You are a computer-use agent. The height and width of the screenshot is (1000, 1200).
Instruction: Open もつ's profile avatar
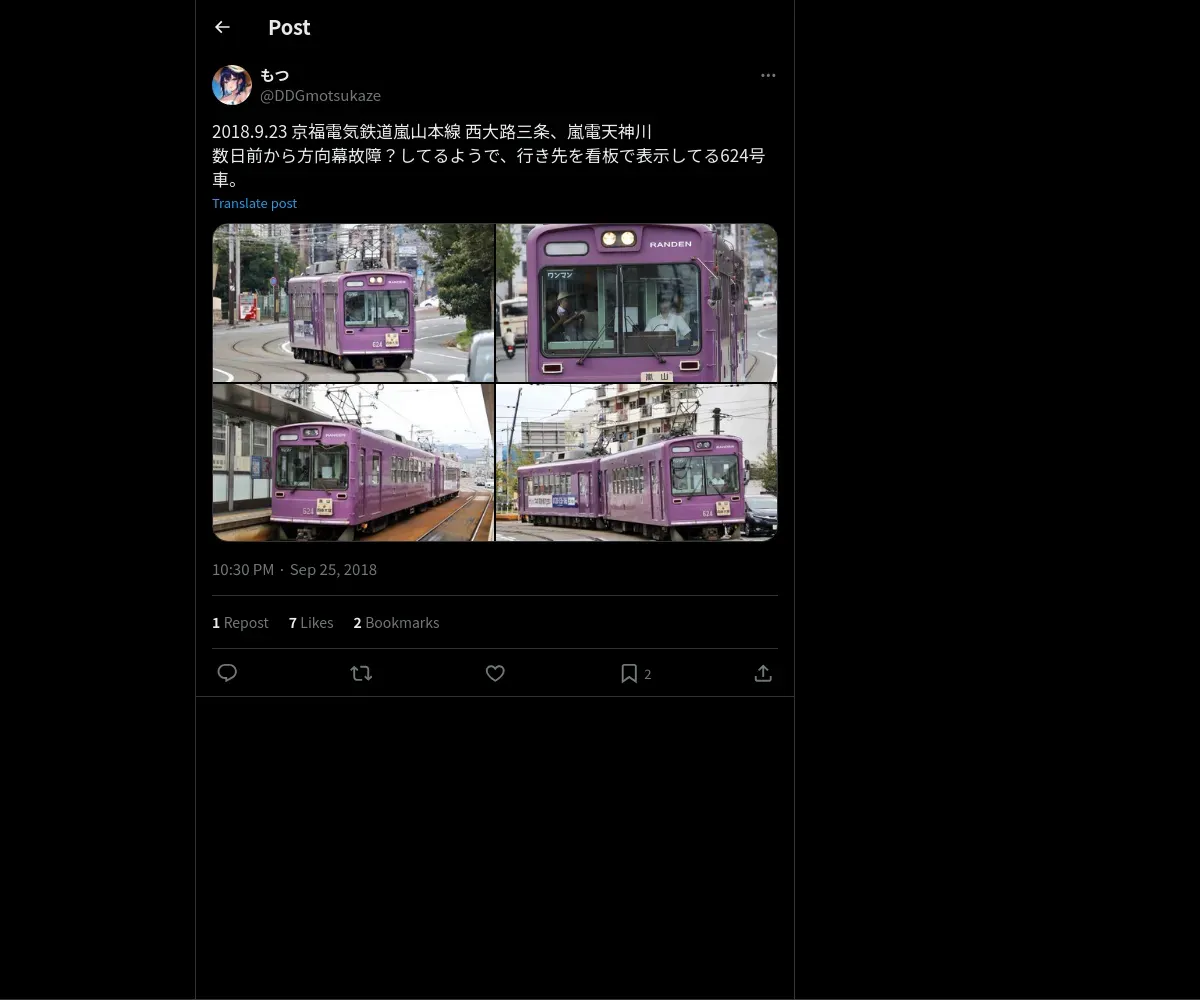coord(232,85)
